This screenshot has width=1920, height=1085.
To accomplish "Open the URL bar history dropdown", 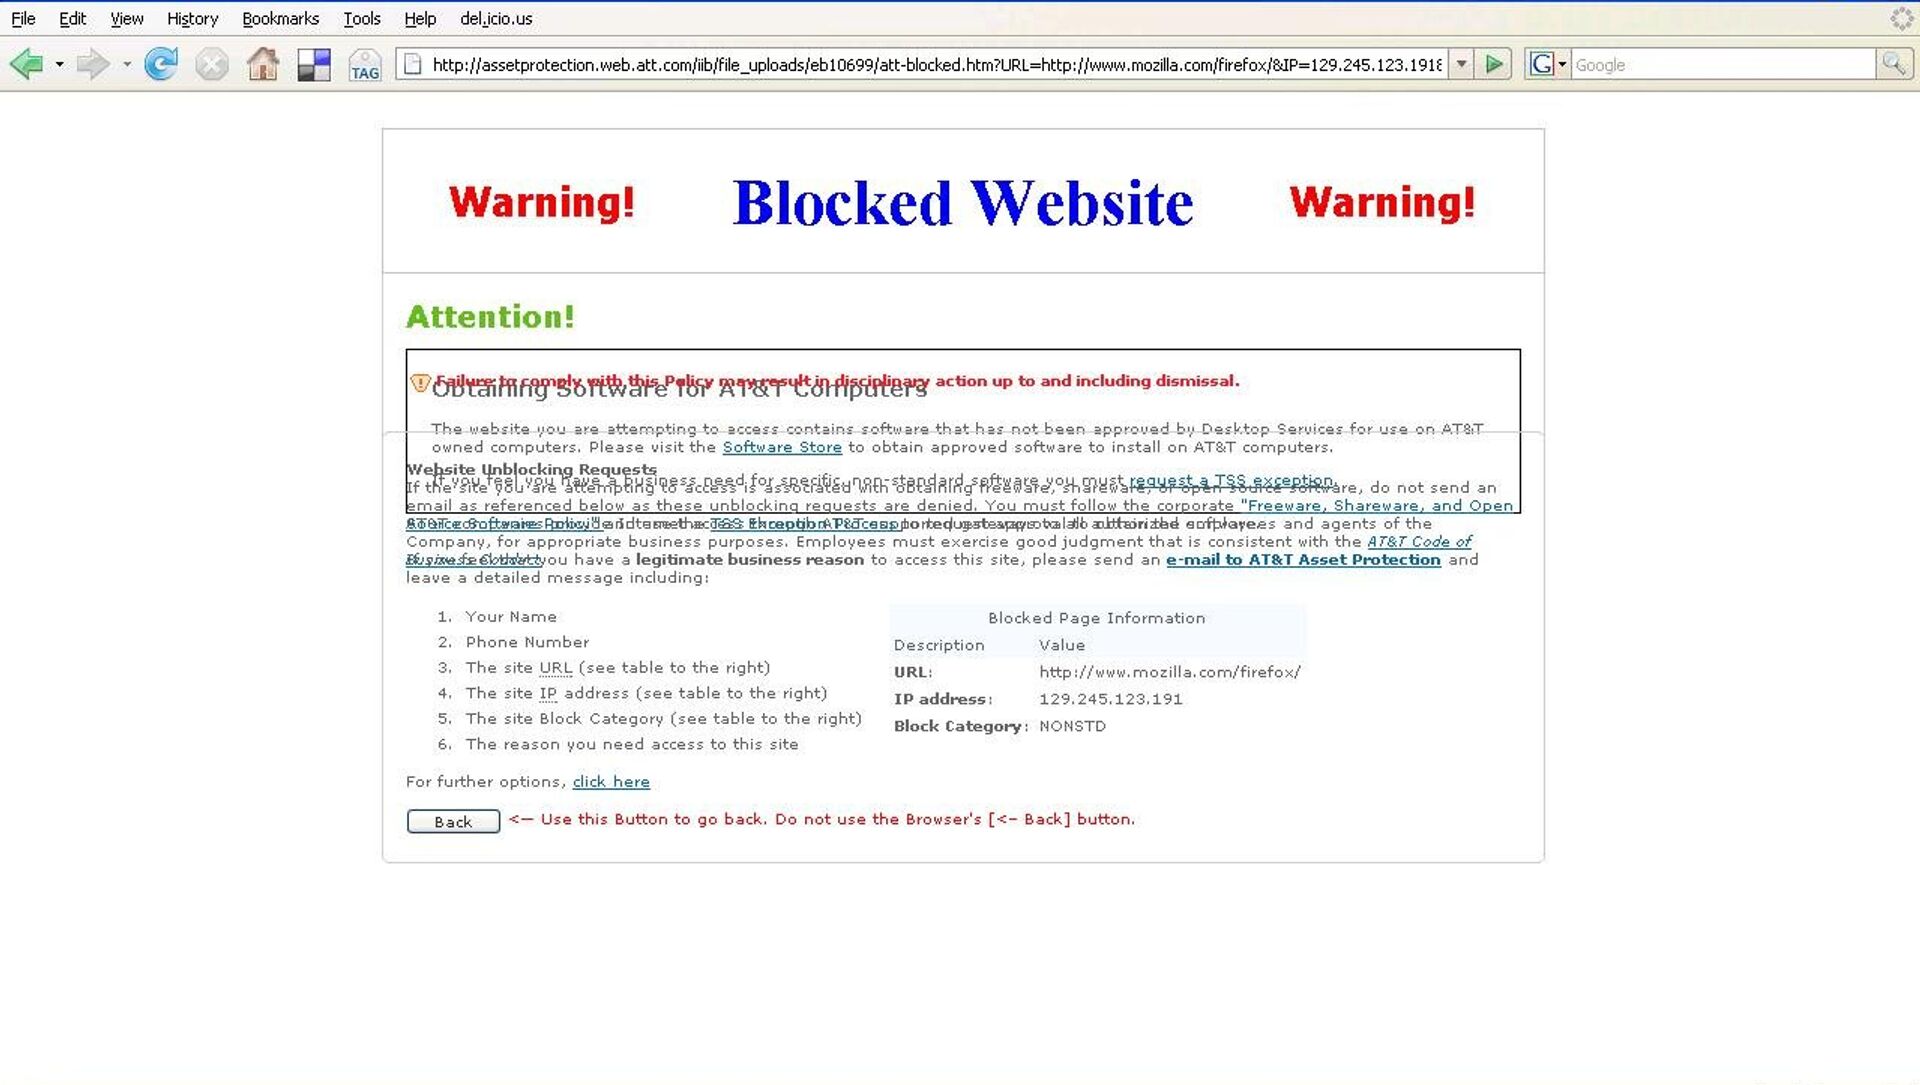I will 1461,65.
